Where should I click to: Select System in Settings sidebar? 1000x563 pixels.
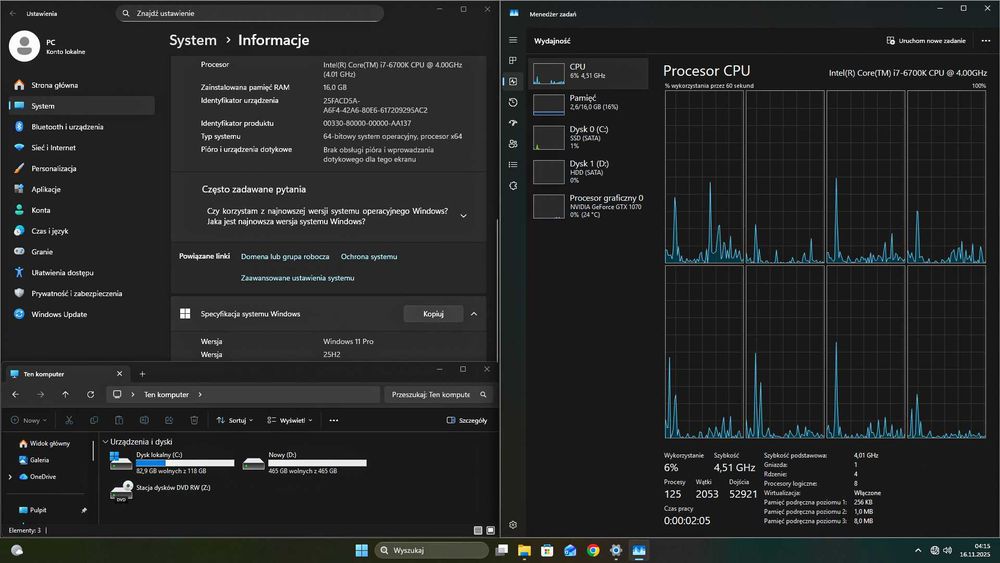tap(82, 106)
